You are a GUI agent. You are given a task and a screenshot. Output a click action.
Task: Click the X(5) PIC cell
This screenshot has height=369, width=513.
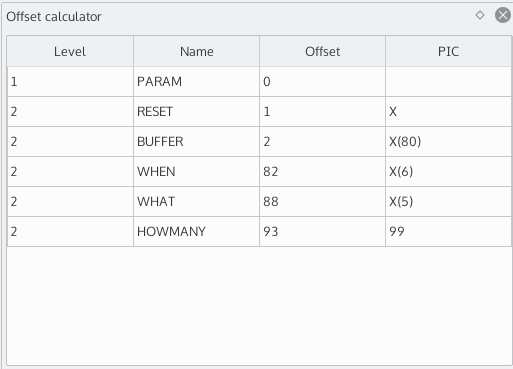(448, 202)
